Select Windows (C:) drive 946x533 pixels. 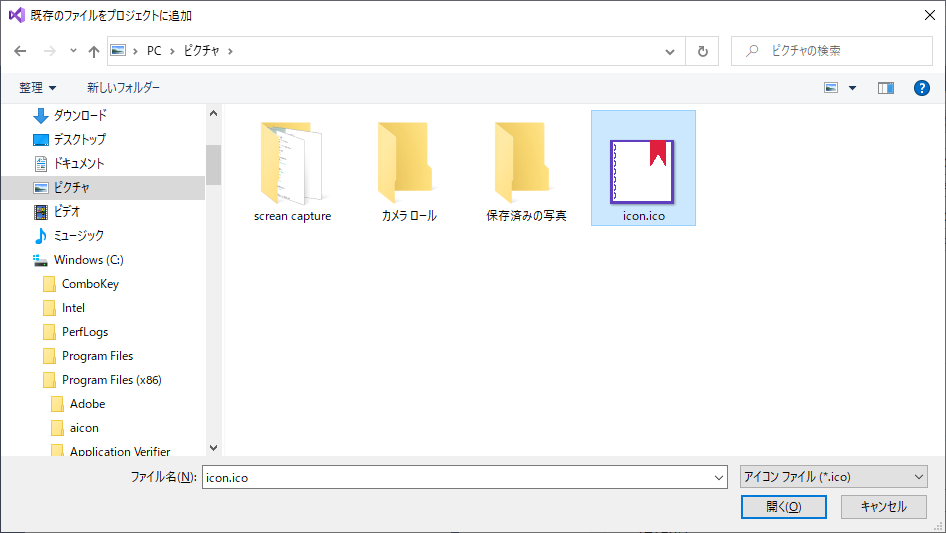coord(89,260)
